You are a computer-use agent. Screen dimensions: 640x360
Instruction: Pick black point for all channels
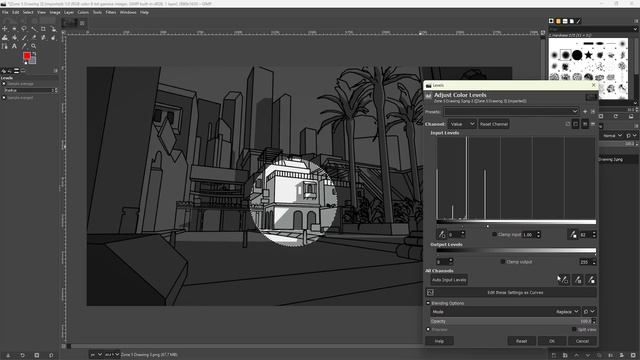pos(563,280)
